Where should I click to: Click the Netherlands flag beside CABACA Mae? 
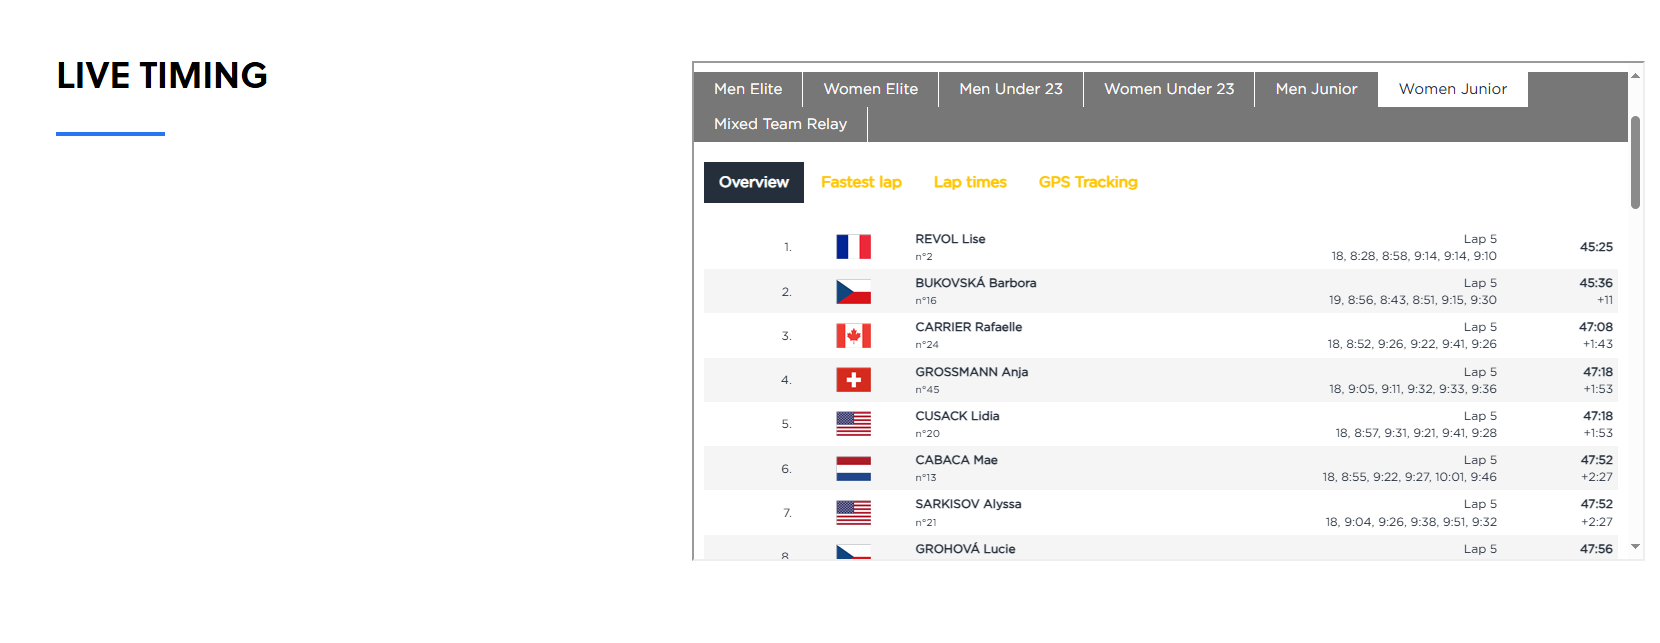(853, 469)
